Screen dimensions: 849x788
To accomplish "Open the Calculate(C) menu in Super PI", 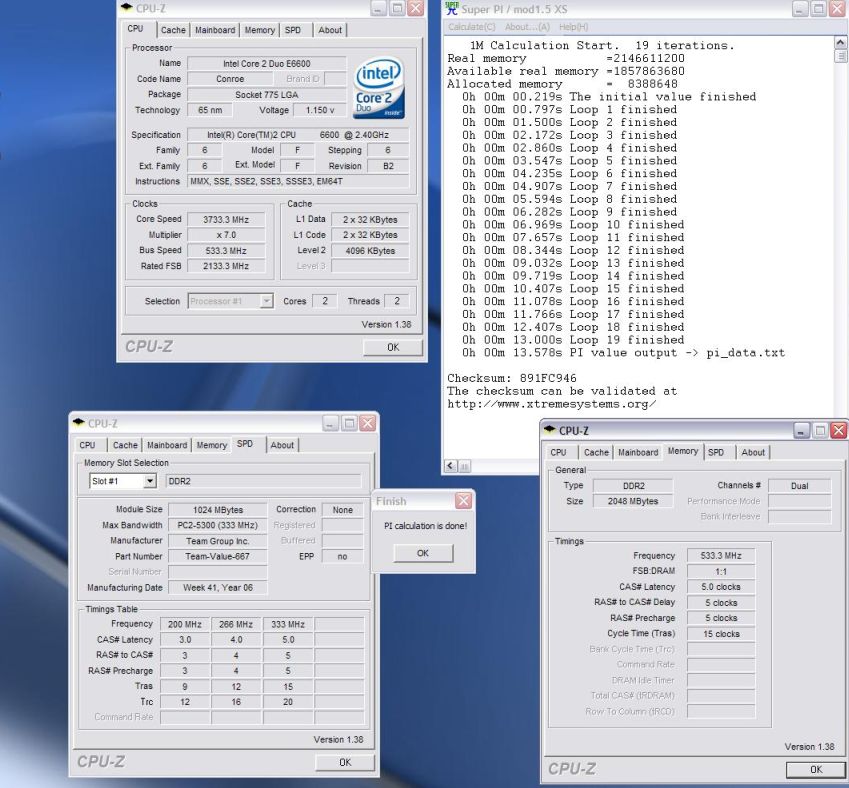I will (472, 27).
